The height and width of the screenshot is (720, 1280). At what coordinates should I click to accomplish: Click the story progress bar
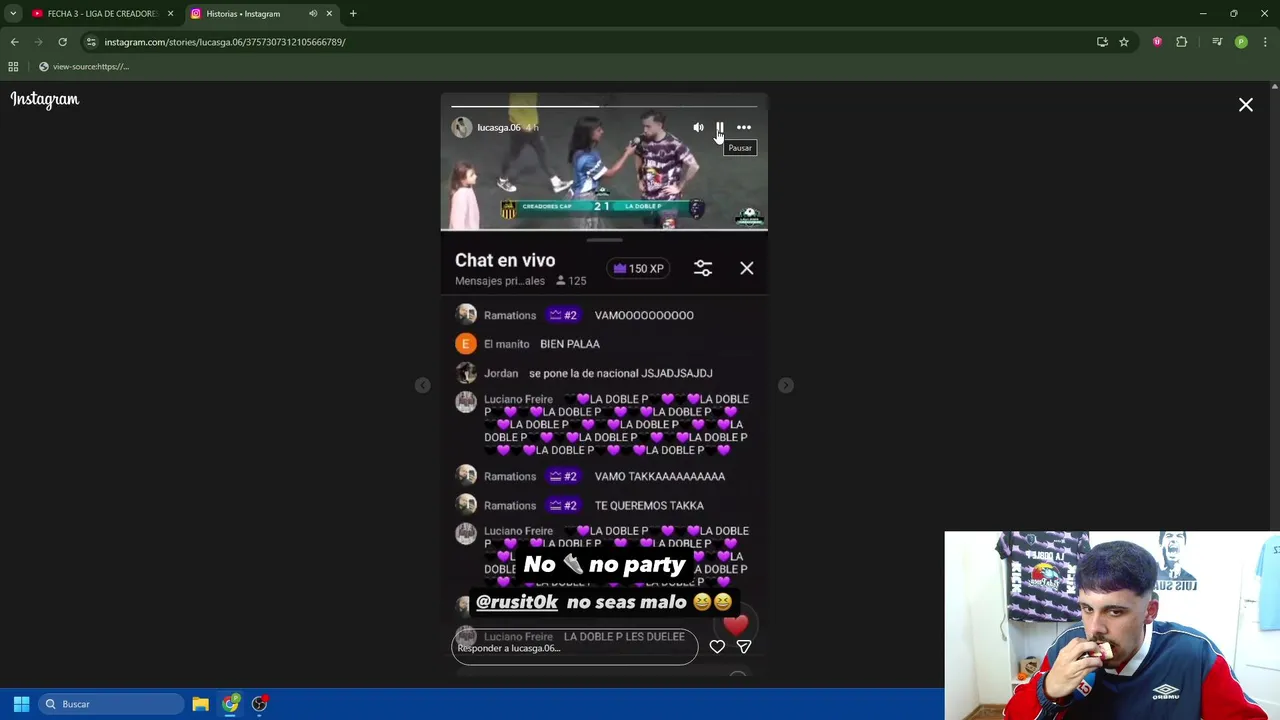(604, 106)
